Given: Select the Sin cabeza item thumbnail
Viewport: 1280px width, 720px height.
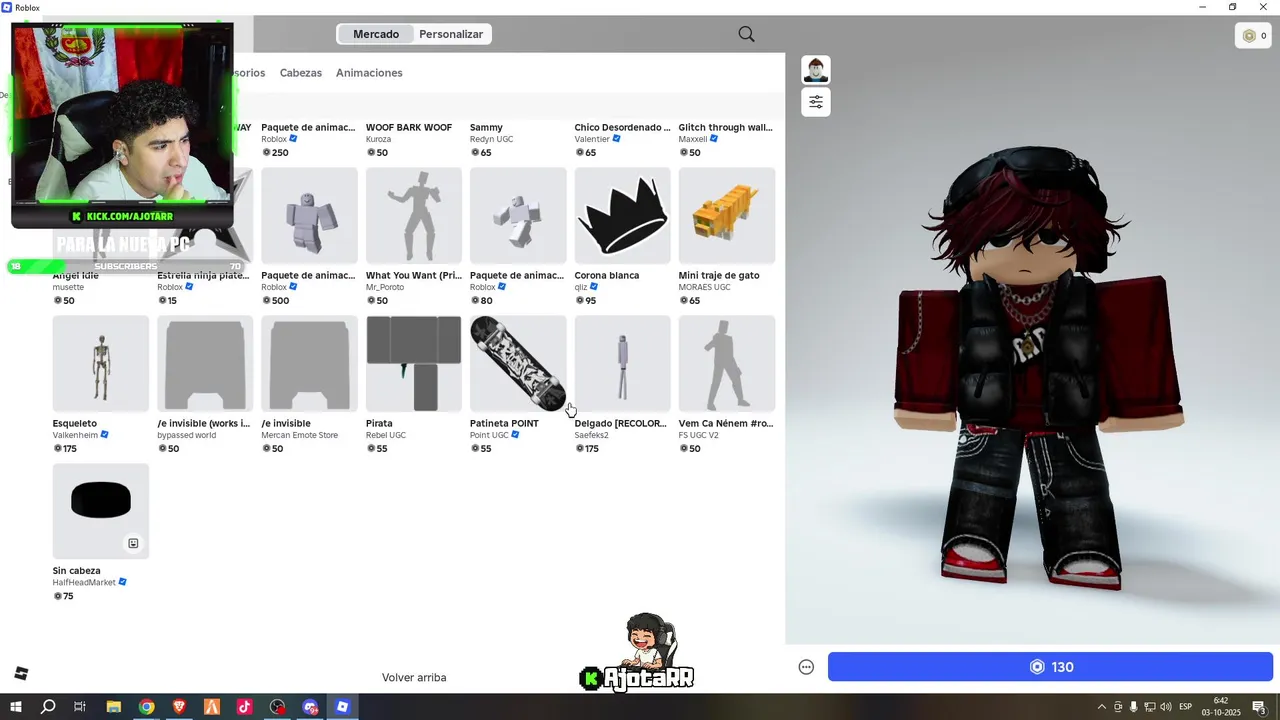Looking at the screenshot, I should (101, 511).
